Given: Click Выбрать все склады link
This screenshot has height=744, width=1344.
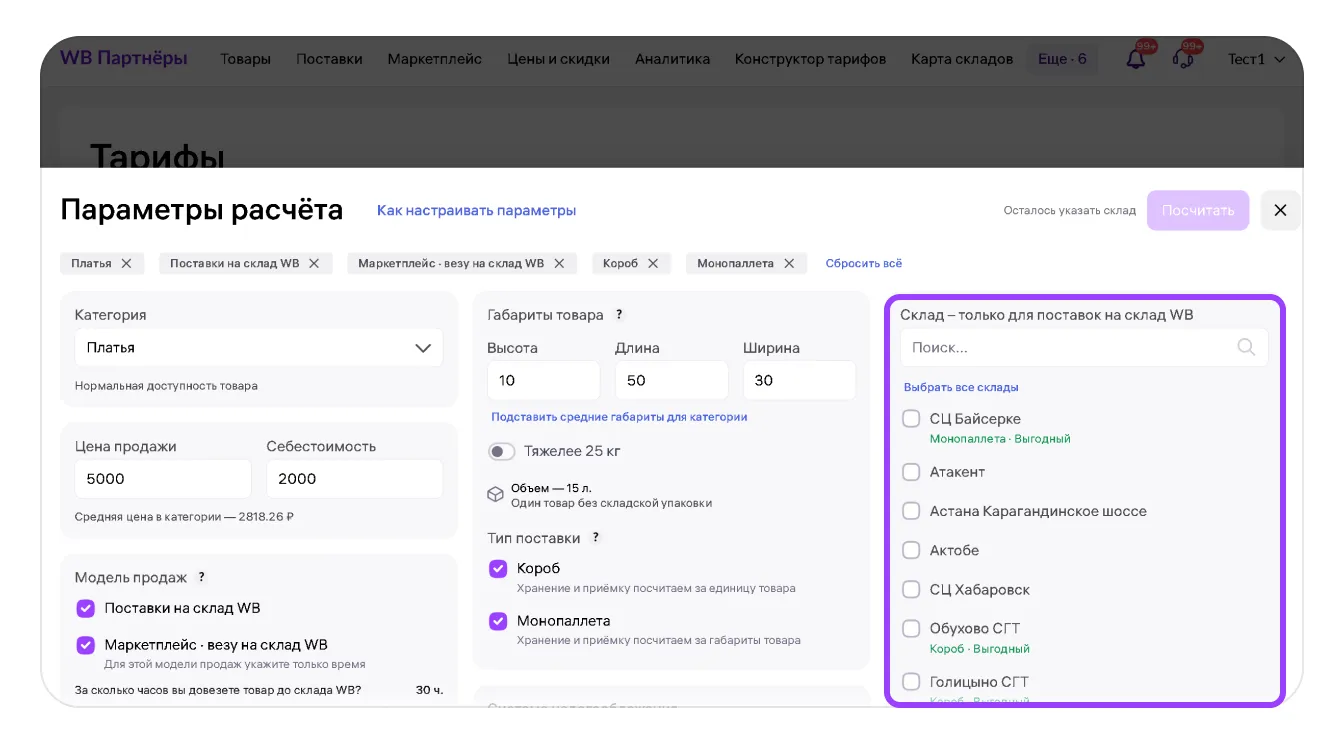Looking at the screenshot, I should pyautogui.click(x=961, y=387).
